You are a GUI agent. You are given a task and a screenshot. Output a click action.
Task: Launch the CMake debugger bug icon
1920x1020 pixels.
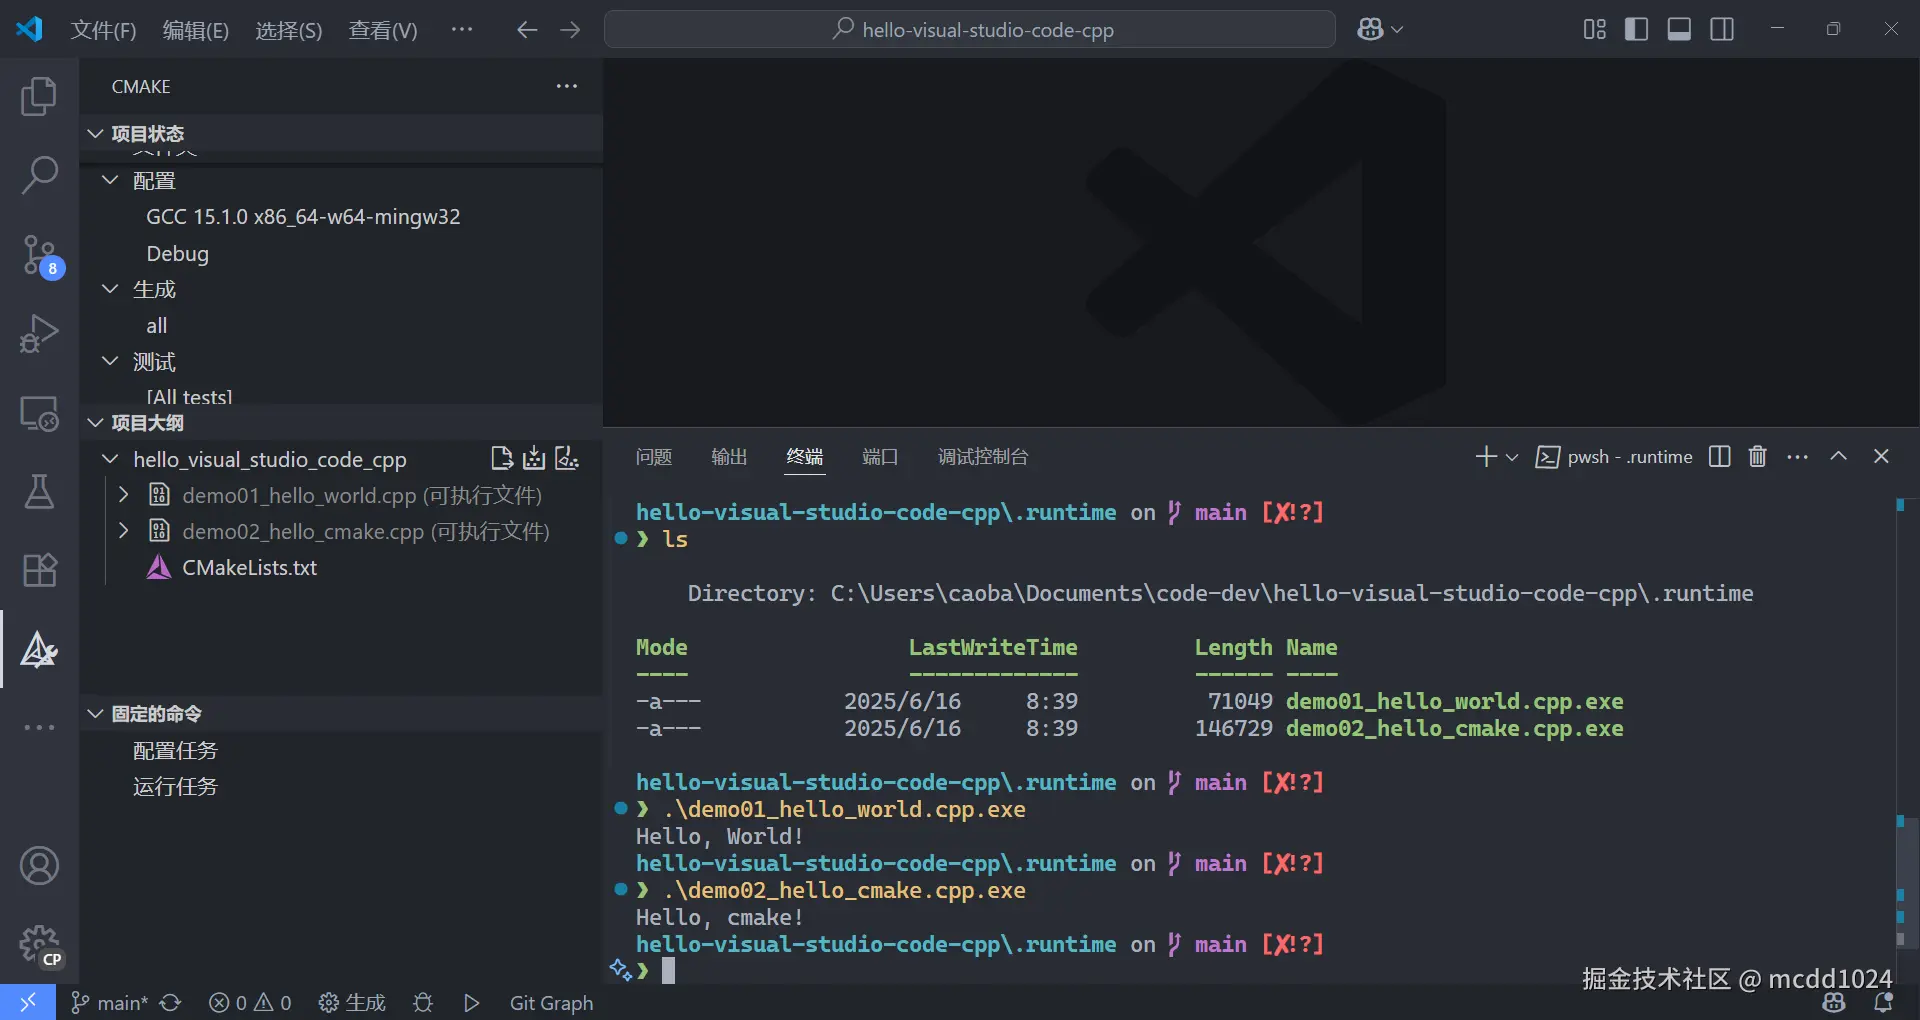pos(423,1002)
